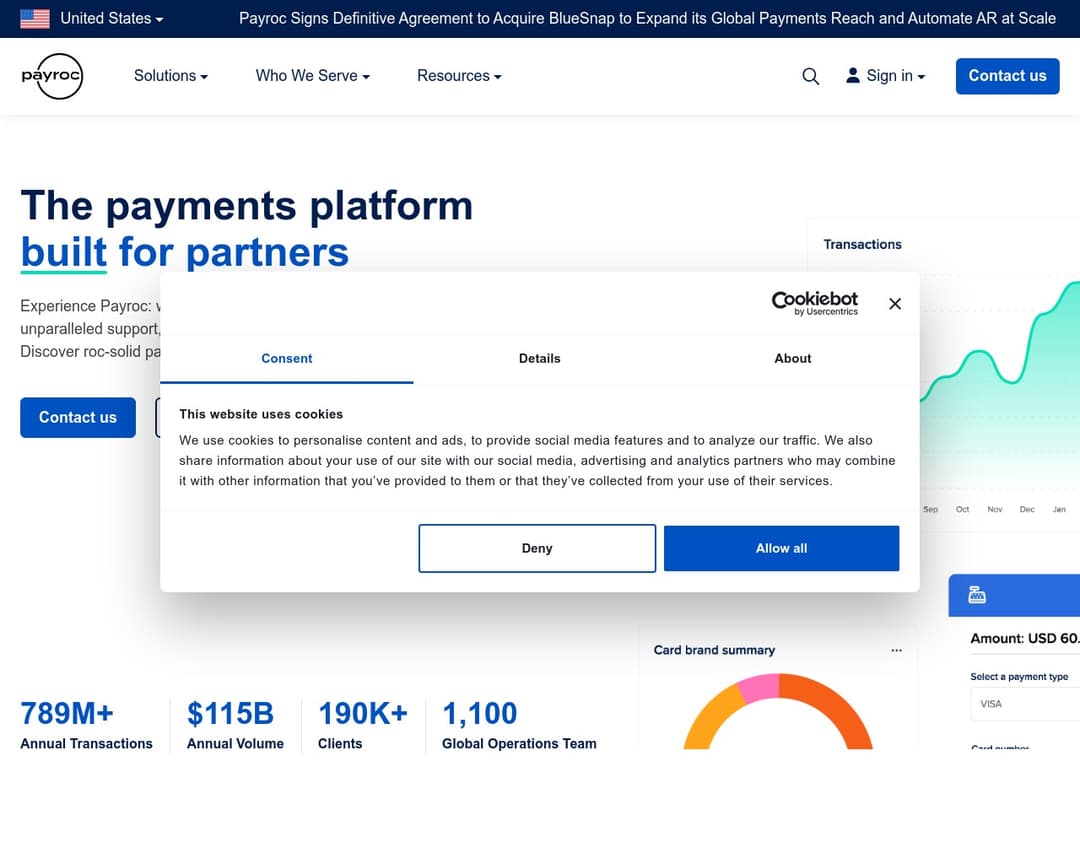This screenshot has height=864, width=1080.
Task: Click the Dec label on chart axis
Action: [1027, 509]
